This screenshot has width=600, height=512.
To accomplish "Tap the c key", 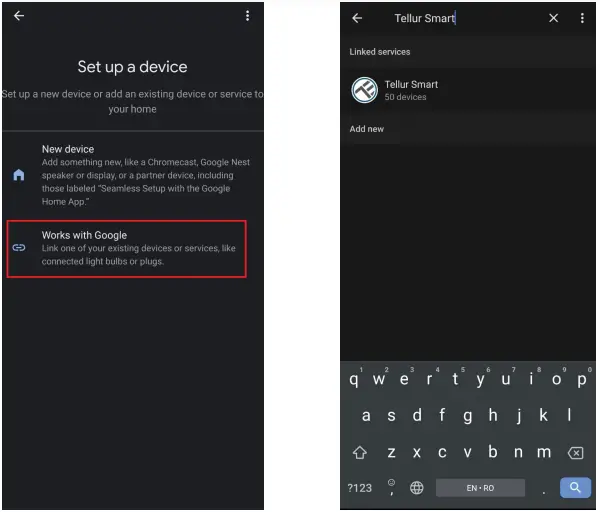I will tap(442, 453).
